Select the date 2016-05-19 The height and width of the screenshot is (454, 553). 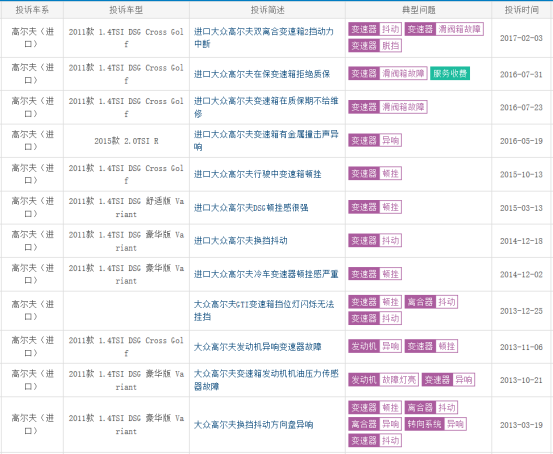(521, 141)
